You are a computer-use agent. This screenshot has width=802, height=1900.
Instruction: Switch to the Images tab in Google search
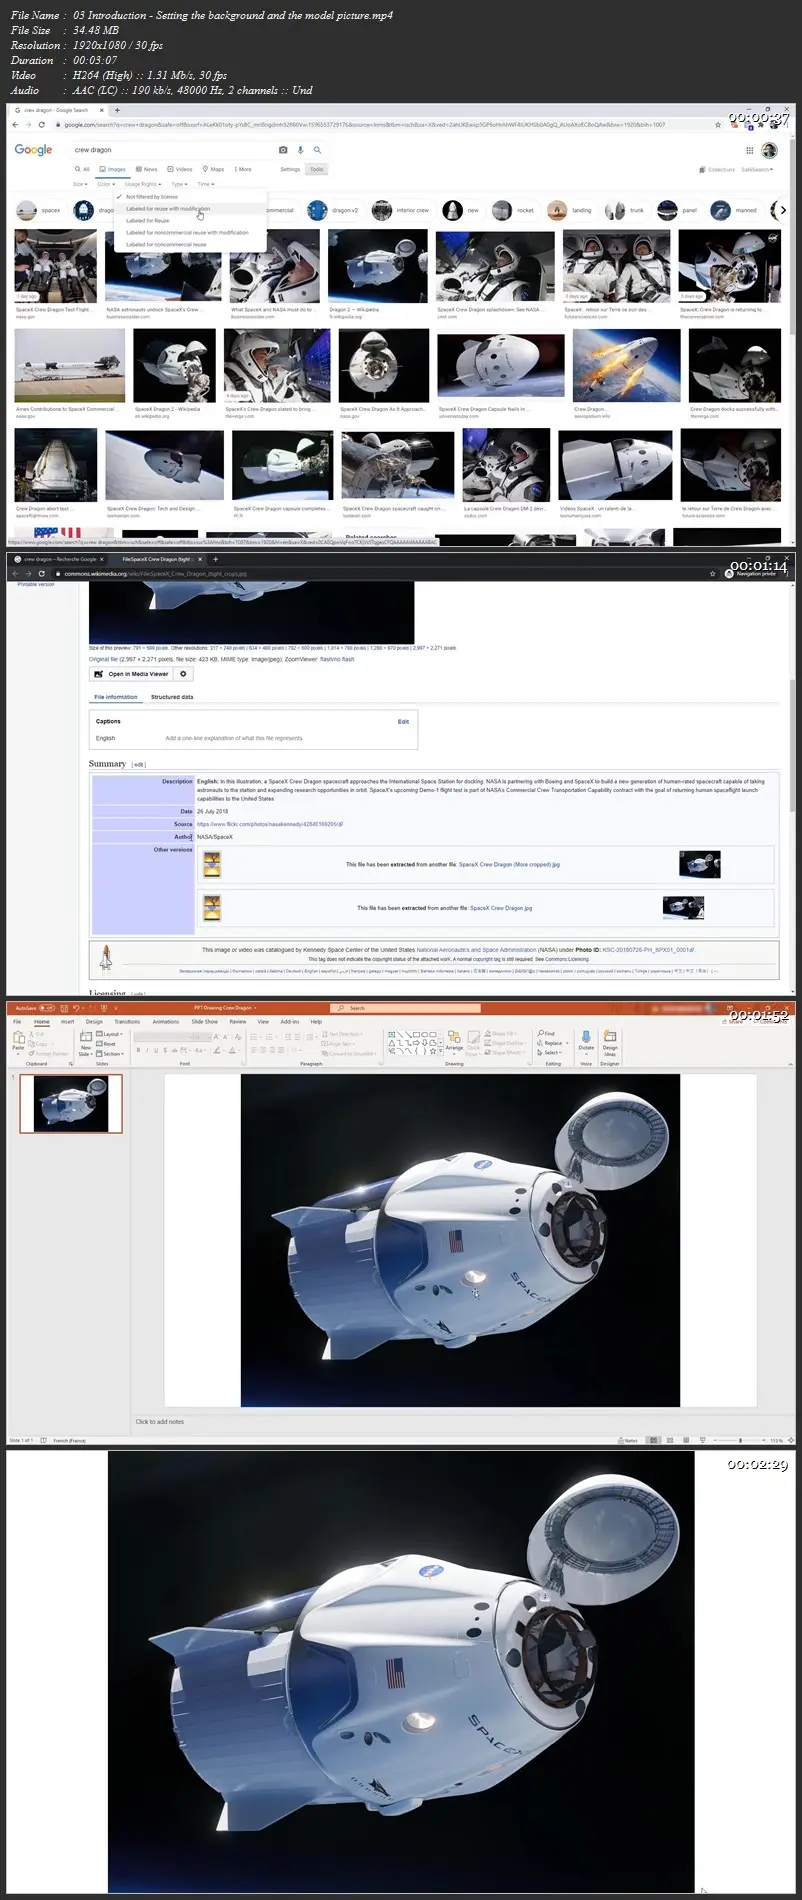coord(113,169)
